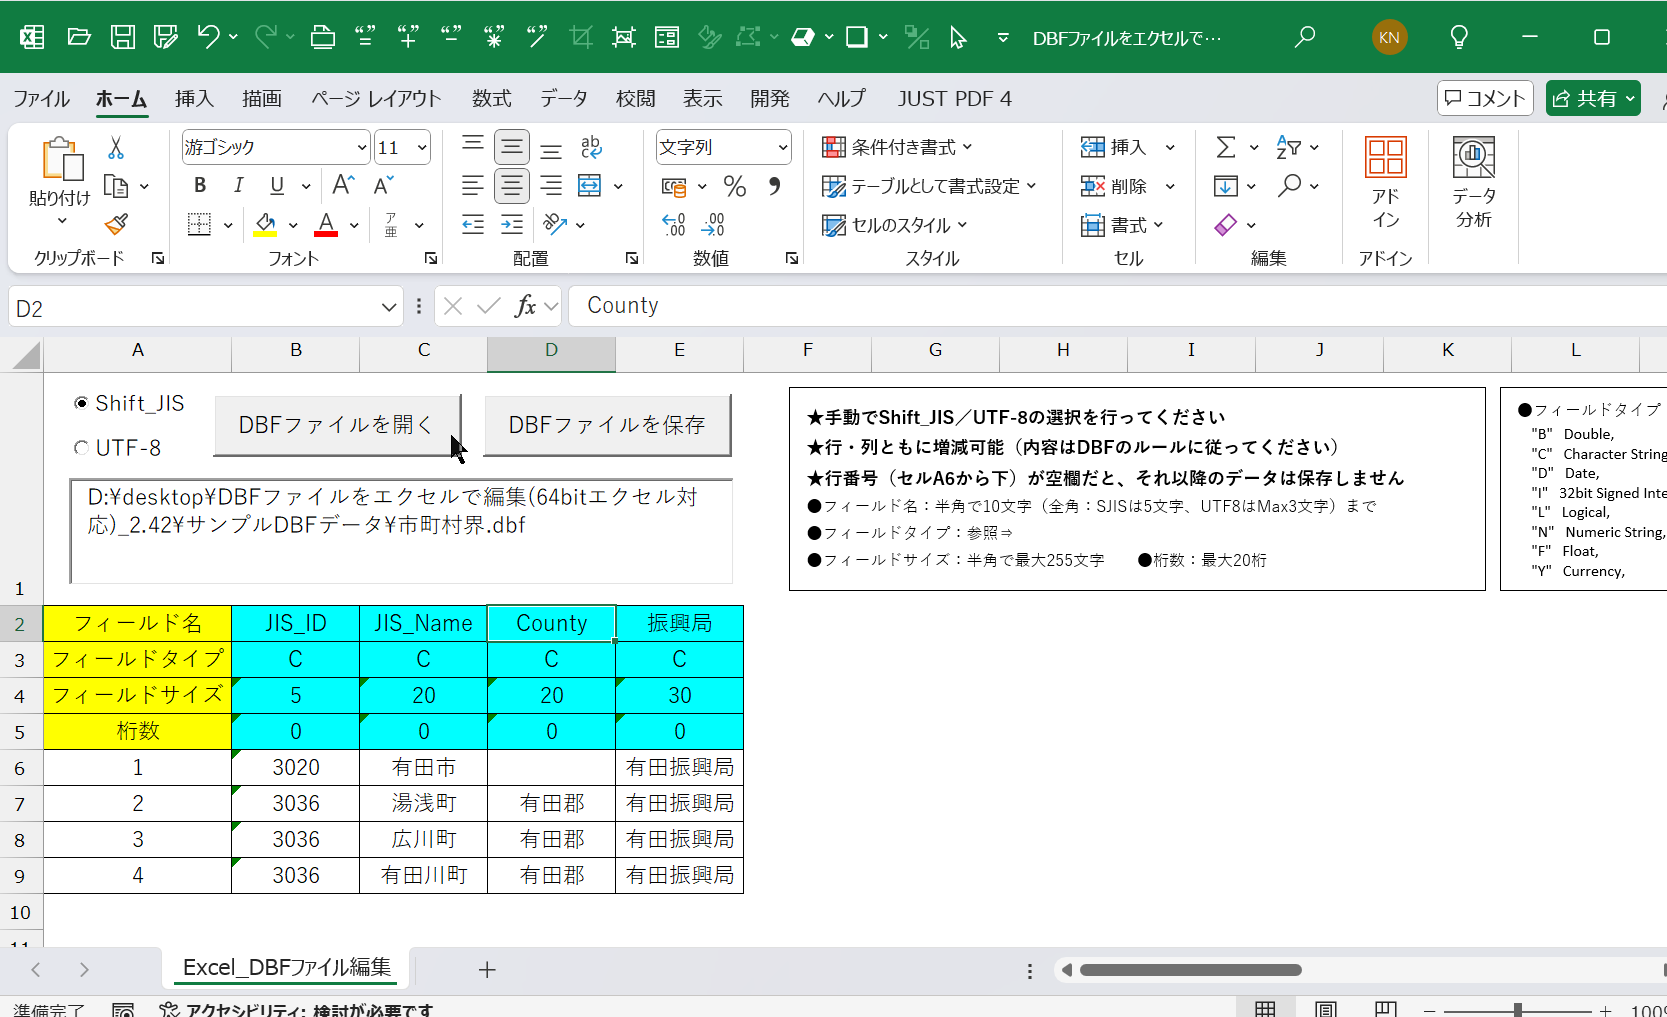Open the font name dropdown 游ゴシック
The width and height of the screenshot is (1667, 1017).
362,148
